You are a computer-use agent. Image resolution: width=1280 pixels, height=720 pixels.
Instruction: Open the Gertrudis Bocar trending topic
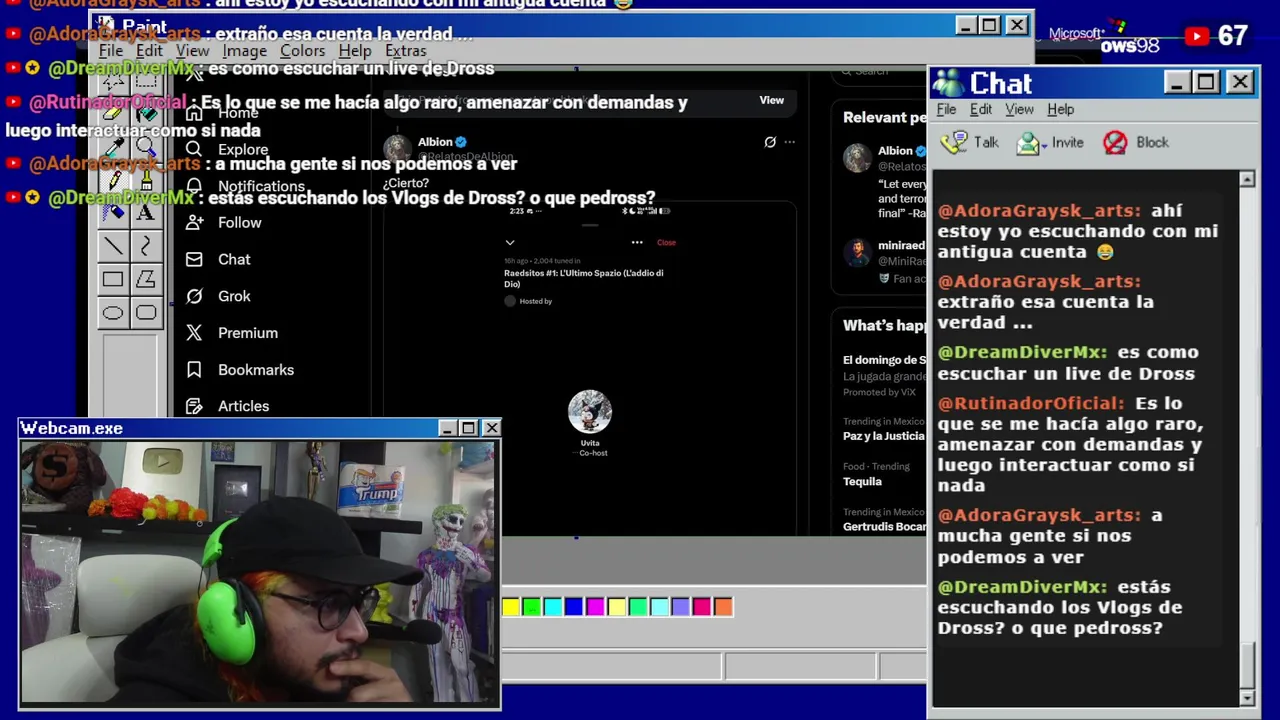(x=884, y=526)
